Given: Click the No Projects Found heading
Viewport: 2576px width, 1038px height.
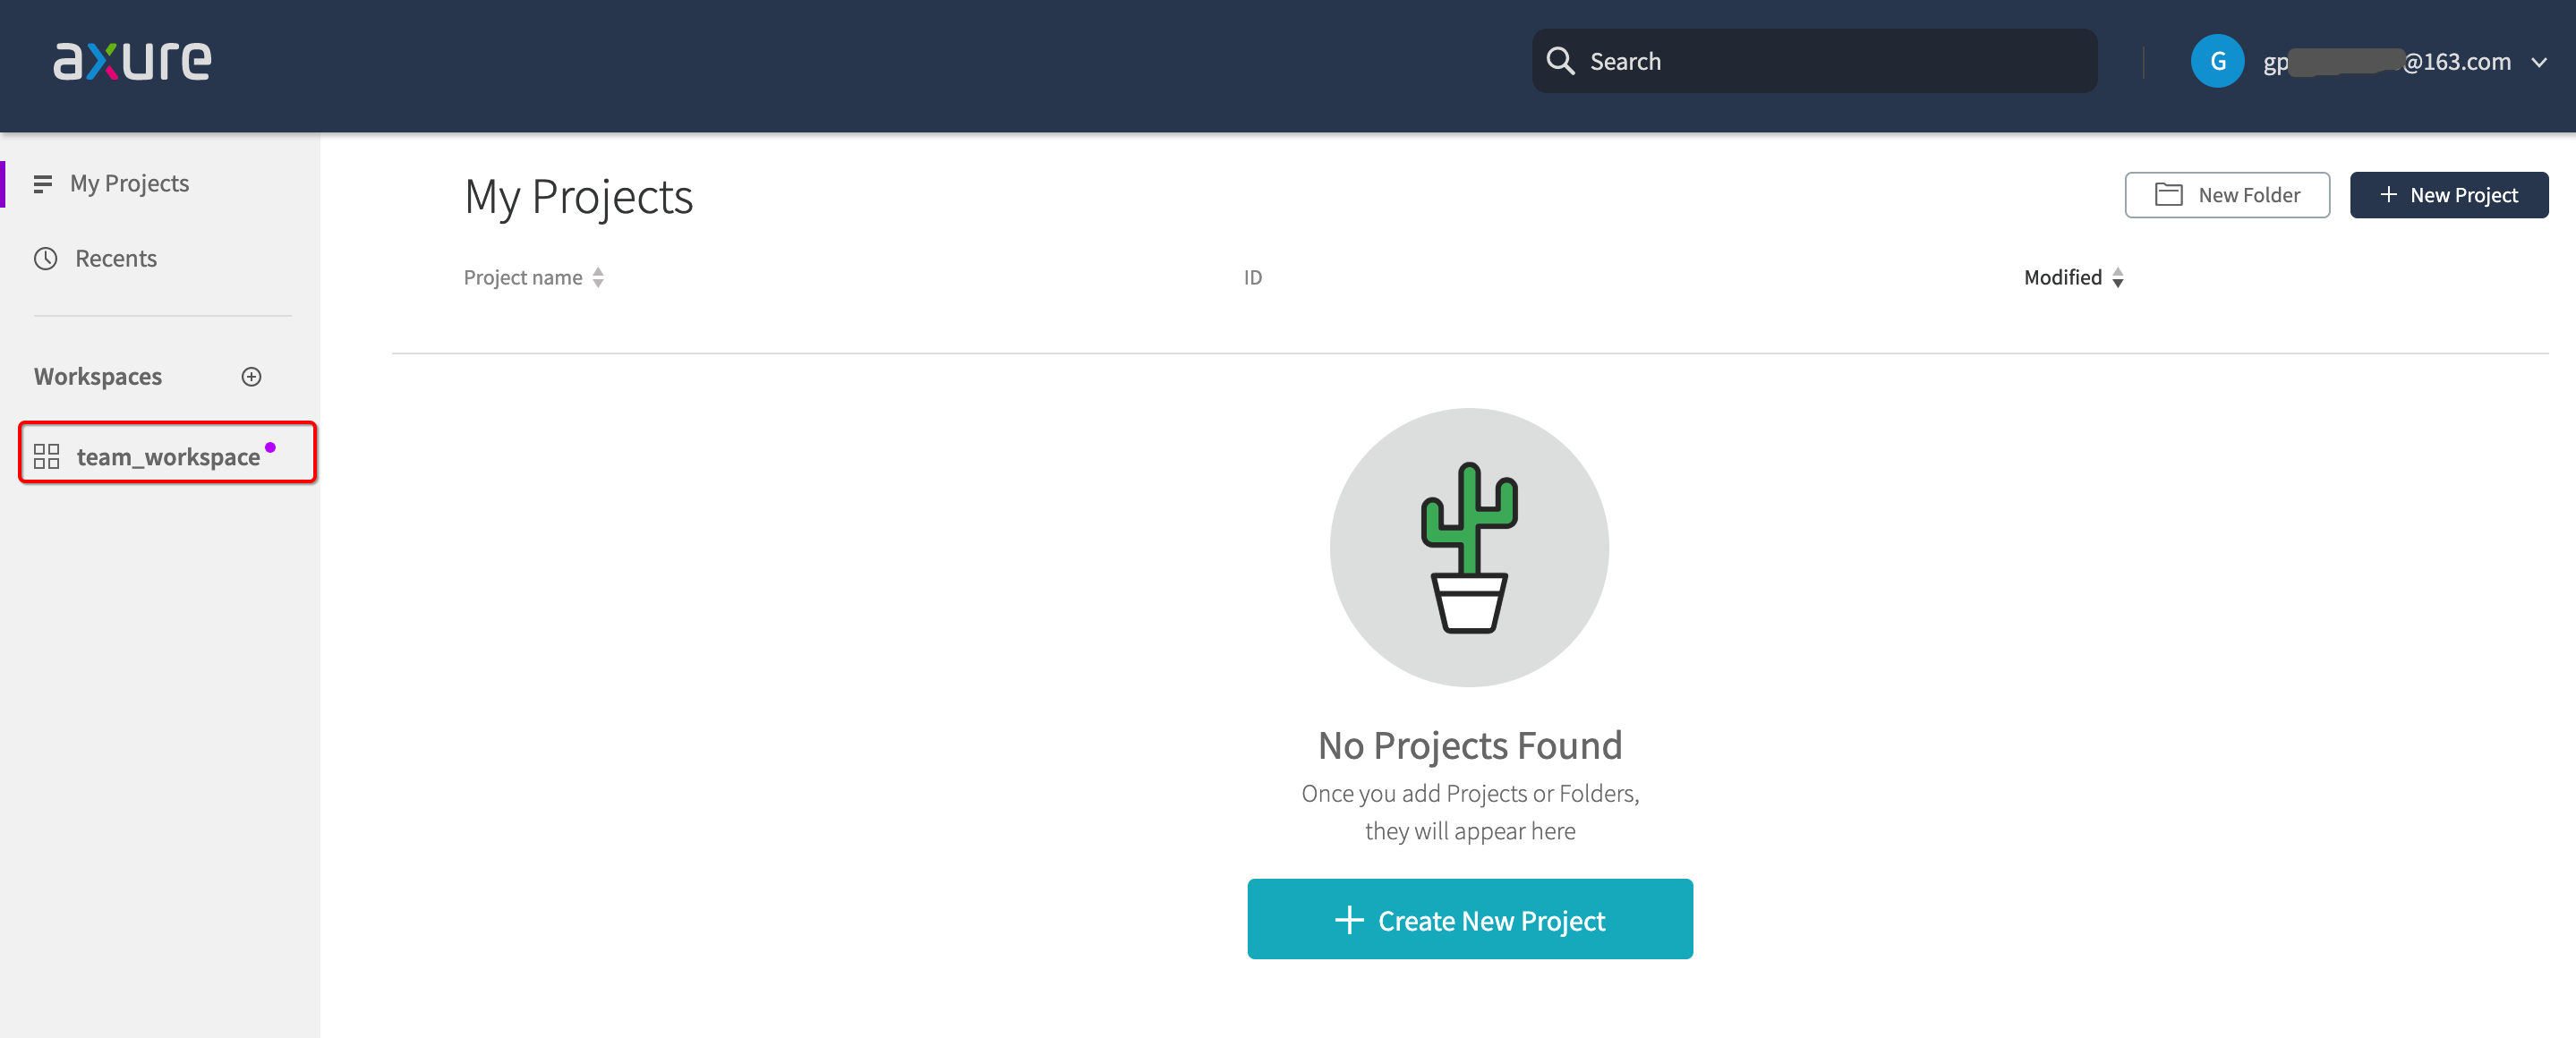Looking at the screenshot, I should [x=1469, y=745].
